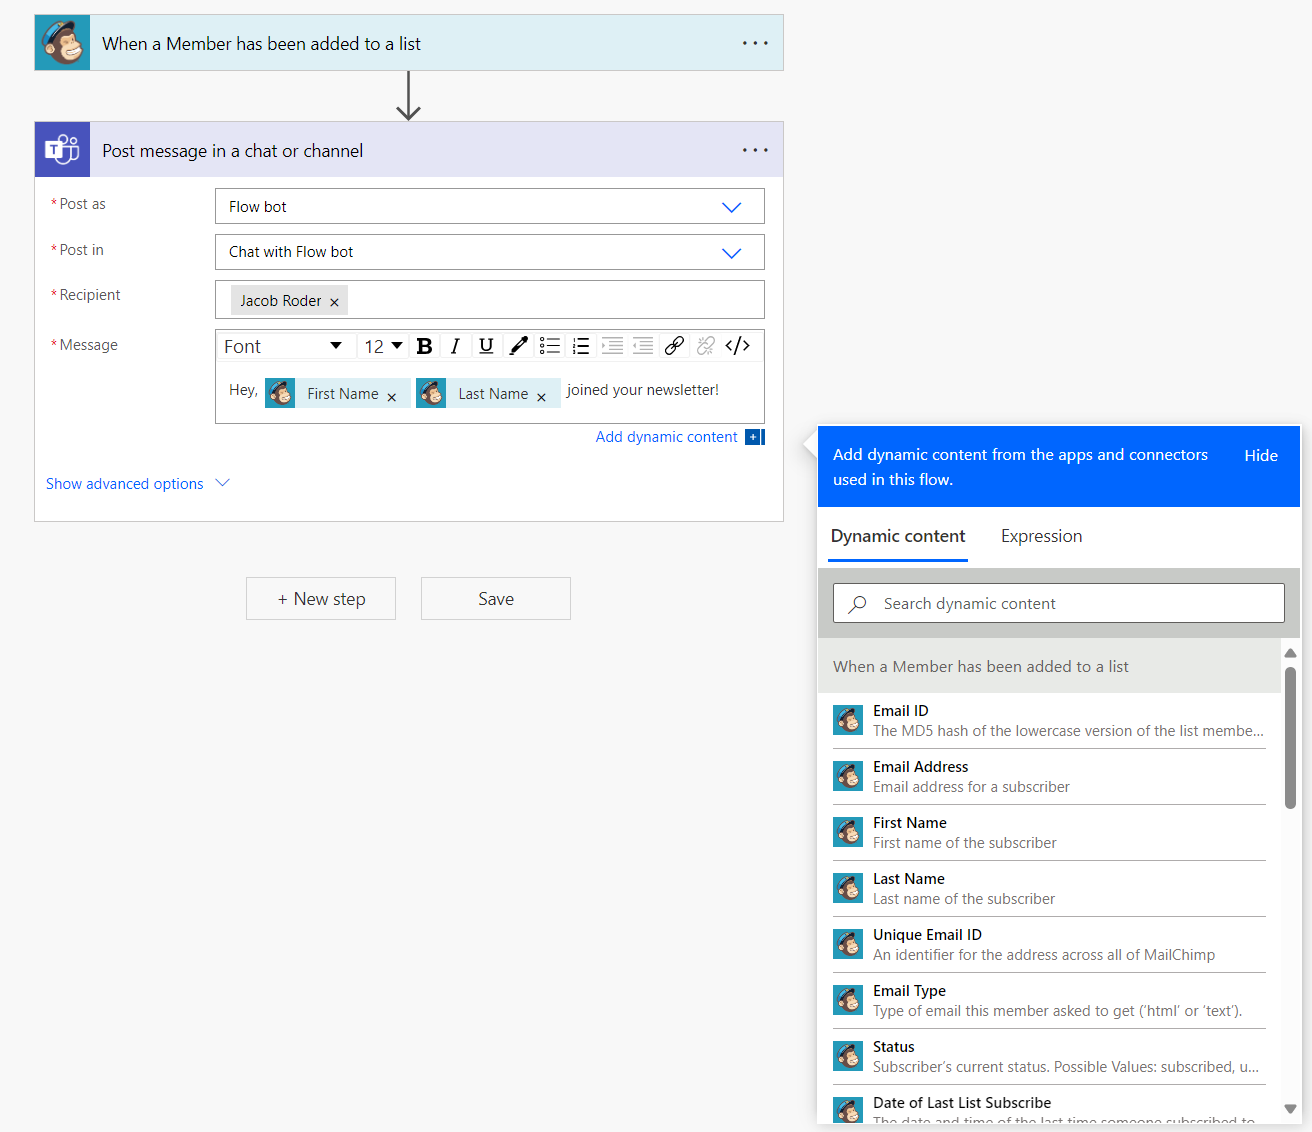Image resolution: width=1312 pixels, height=1132 pixels.
Task: Switch to code view in message editor
Action: pos(738,346)
